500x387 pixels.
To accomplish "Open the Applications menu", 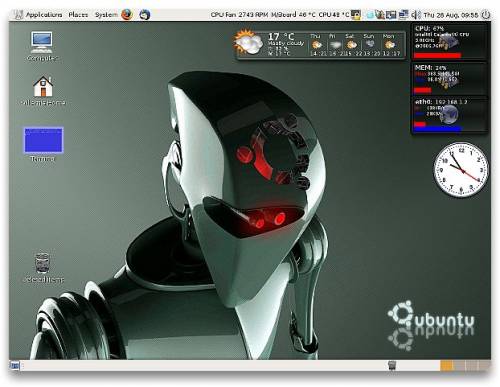I will pyautogui.click(x=44, y=15).
